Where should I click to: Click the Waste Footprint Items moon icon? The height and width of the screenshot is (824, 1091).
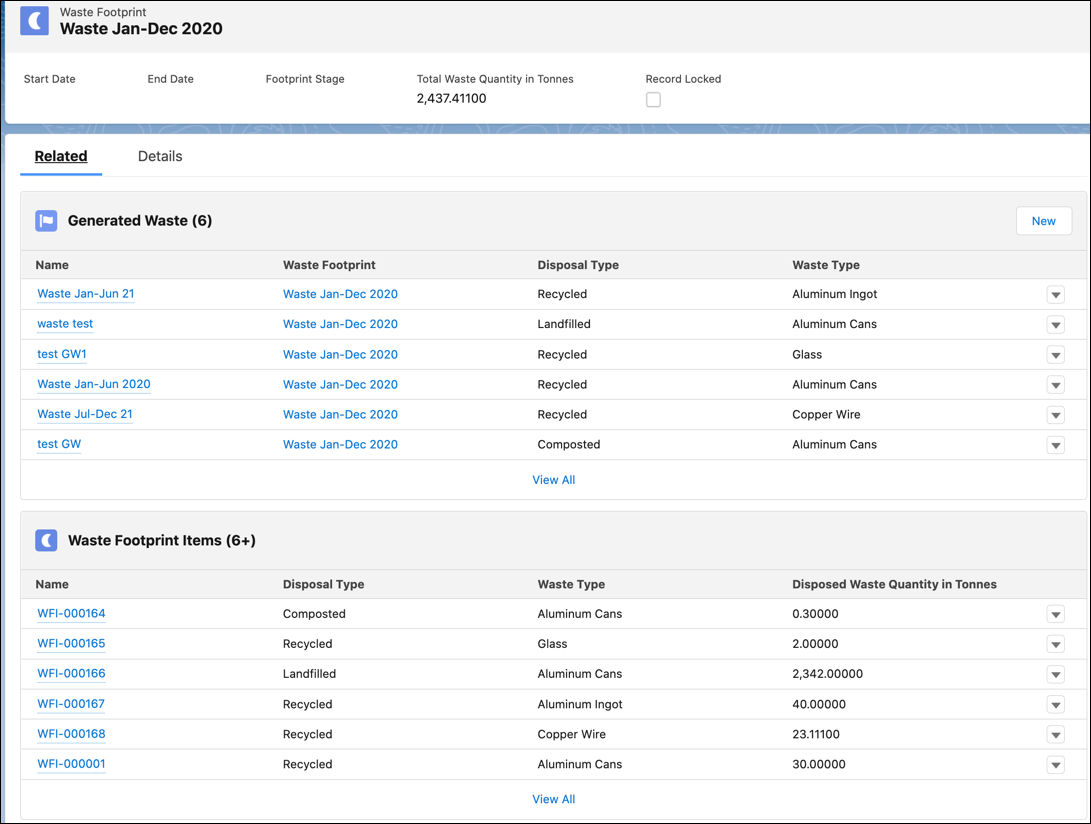(46, 540)
